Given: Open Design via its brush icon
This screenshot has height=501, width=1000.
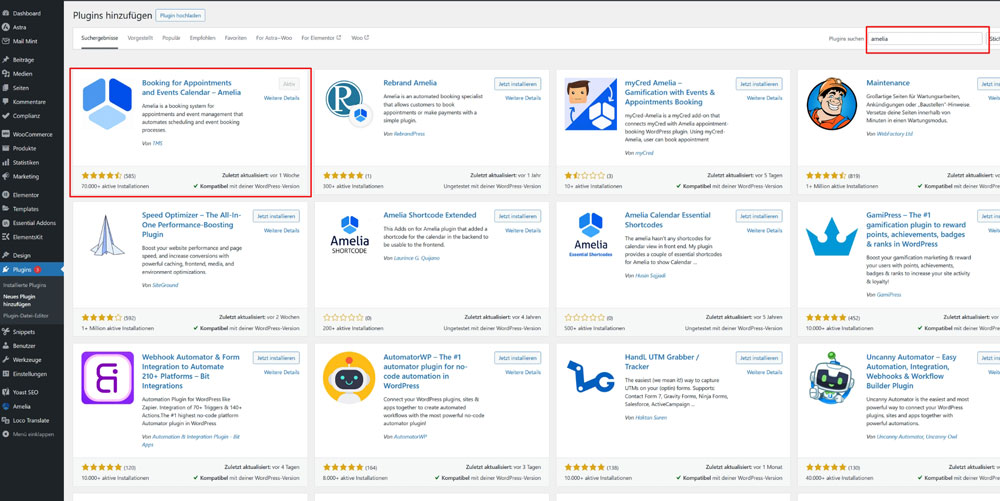Looking at the screenshot, I should 6,255.
